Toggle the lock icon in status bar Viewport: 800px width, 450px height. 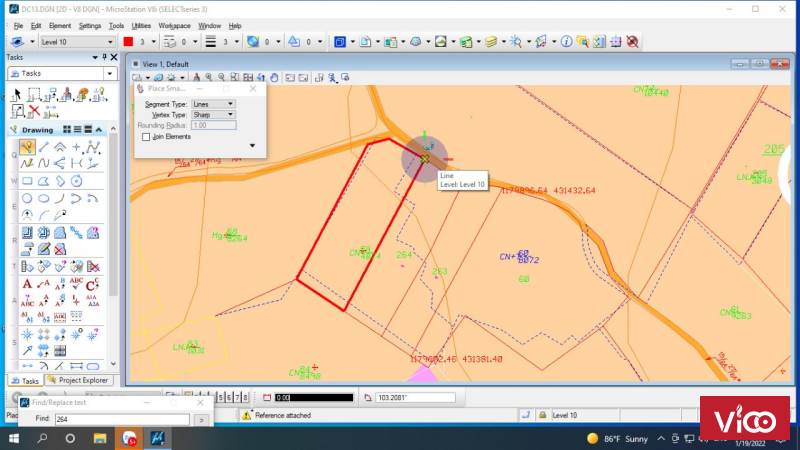pyautogui.click(x=542, y=415)
